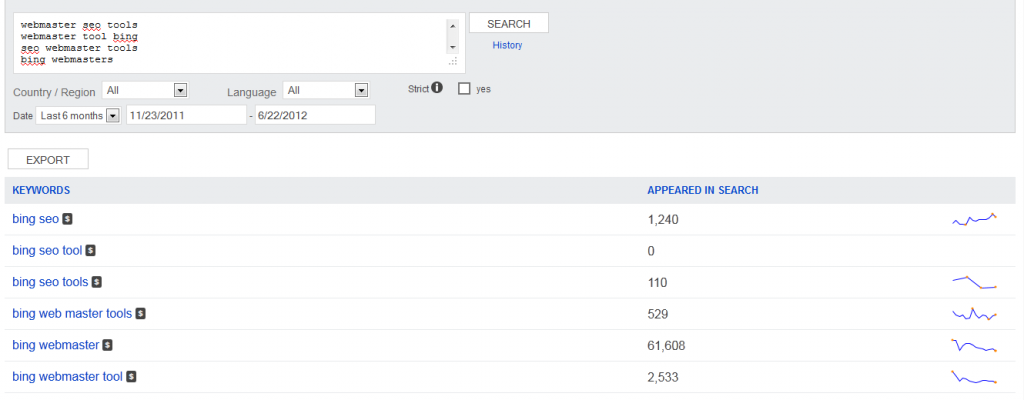Open trend sparkline for bing webmaster tool
This screenshot has width=1024, height=400.
[x=974, y=377]
